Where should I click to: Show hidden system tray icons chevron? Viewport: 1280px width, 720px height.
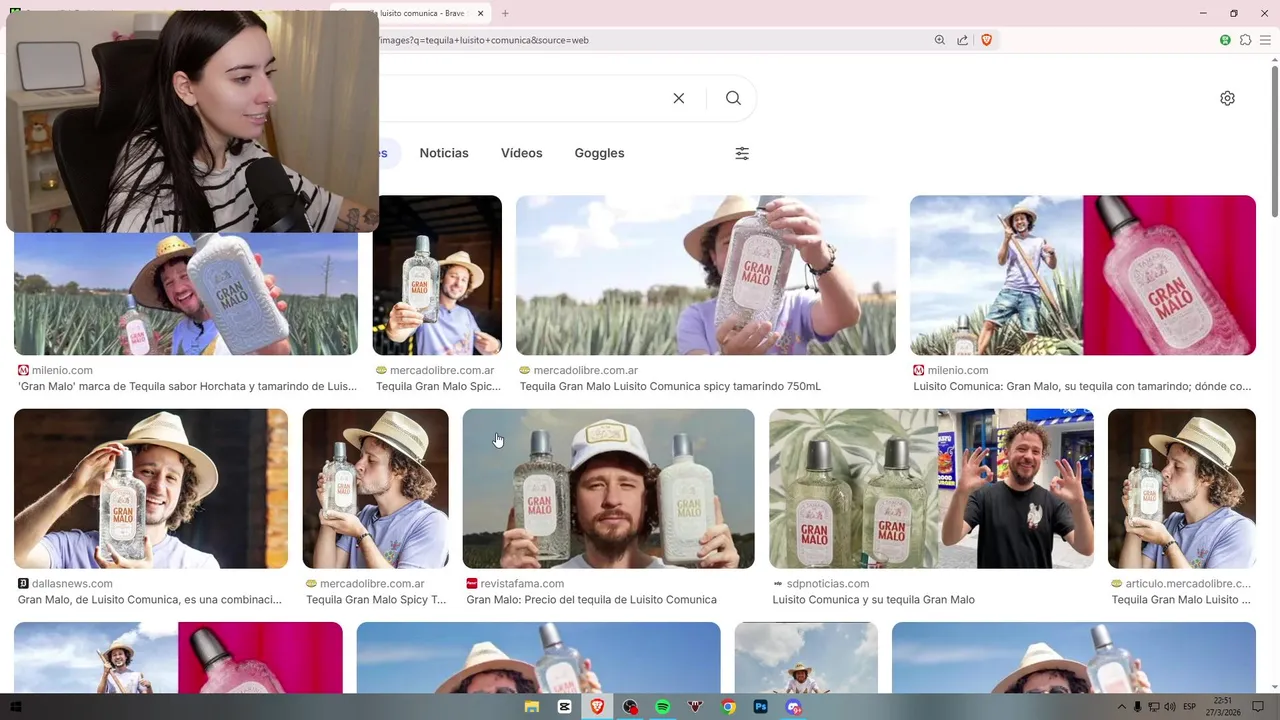tap(1121, 707)
